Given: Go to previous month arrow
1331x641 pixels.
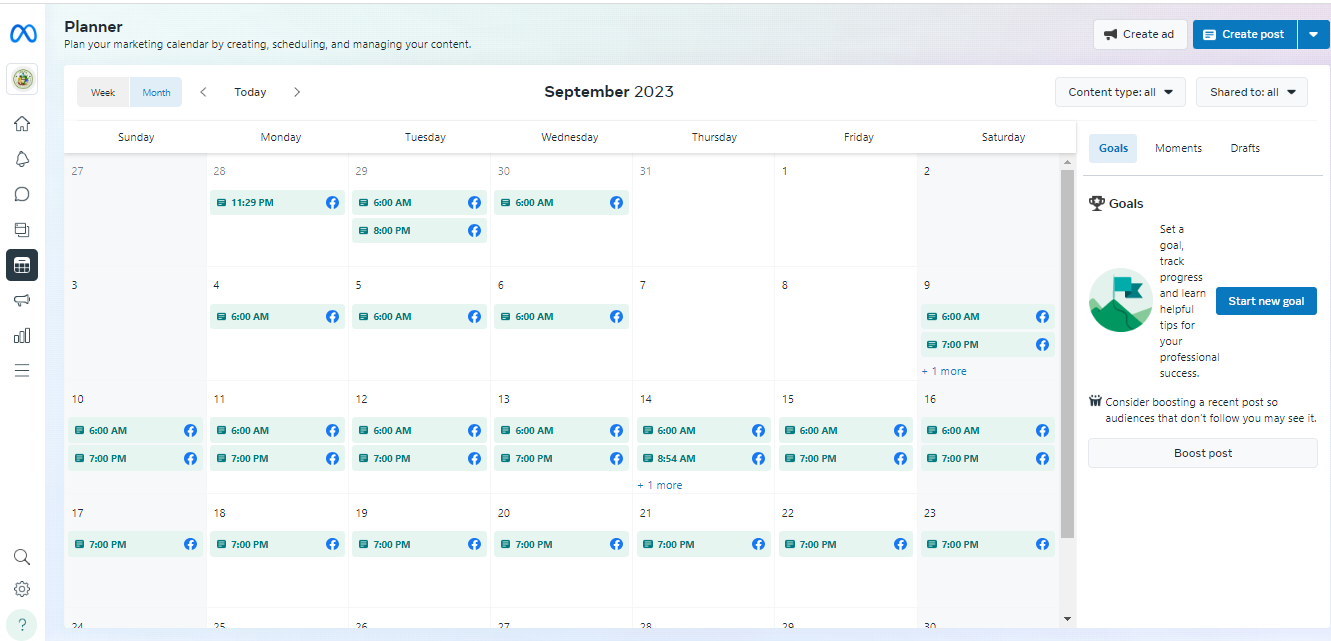Looking at the screenshot, I should 204,92.
